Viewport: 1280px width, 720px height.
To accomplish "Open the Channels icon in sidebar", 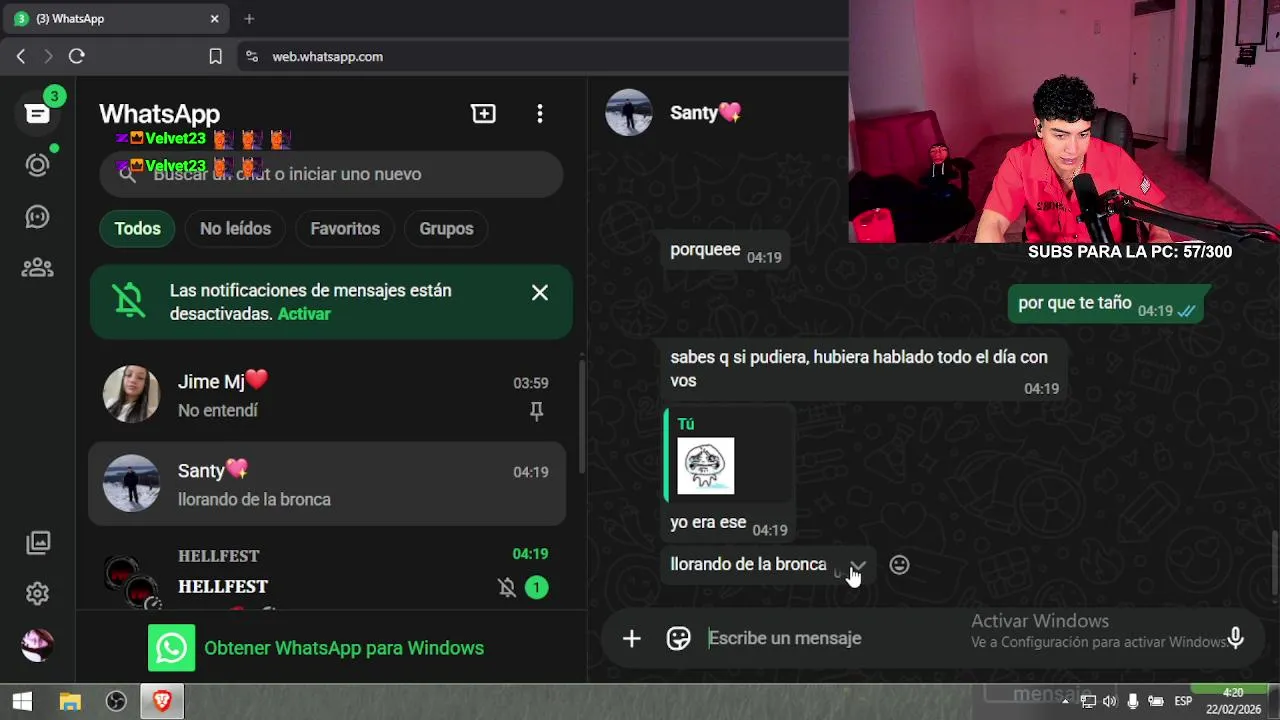I will [x=38, y=217].
